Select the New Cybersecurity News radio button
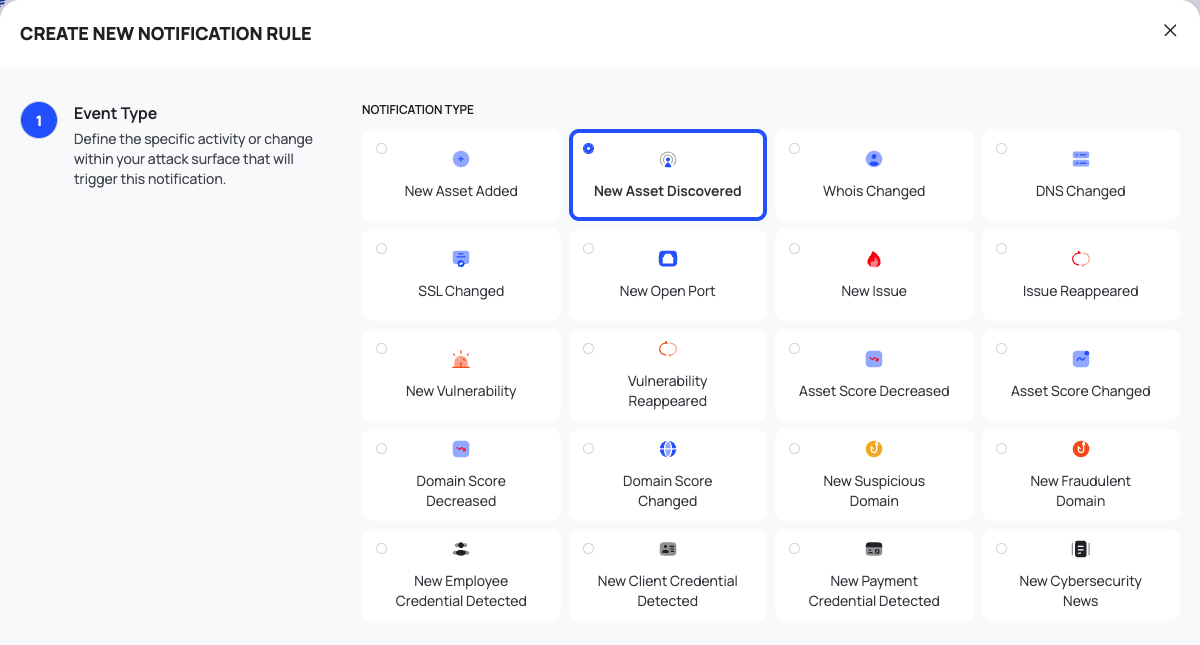The image size is (1200, 645). 1002,549
